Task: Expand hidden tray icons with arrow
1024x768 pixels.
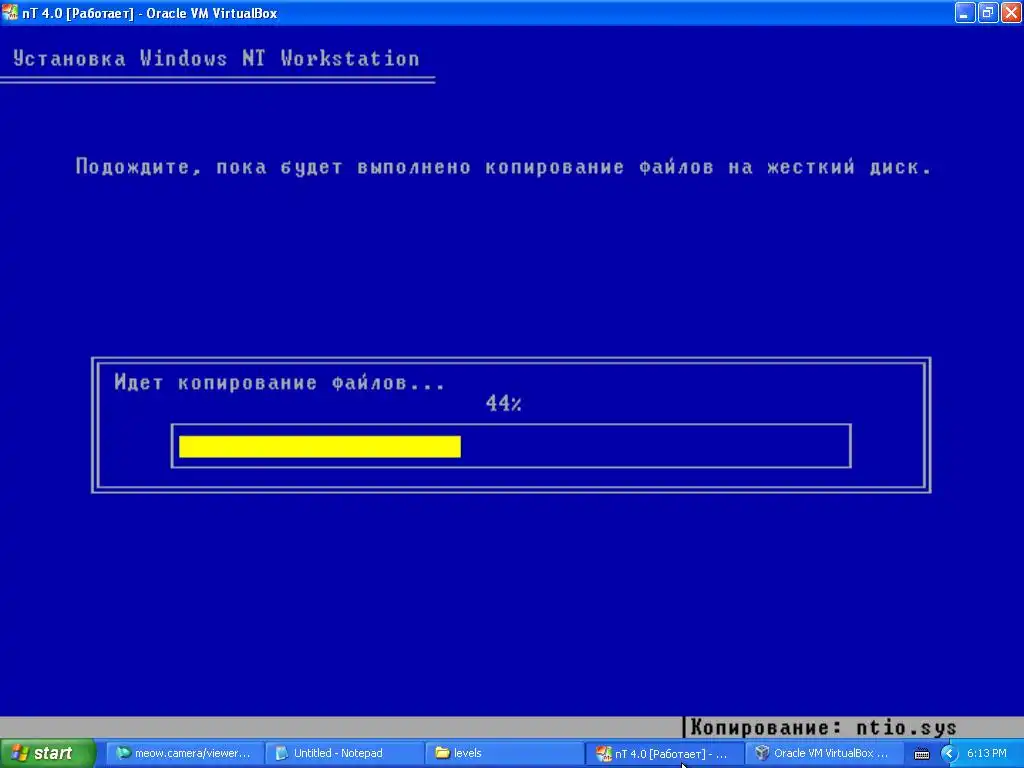Action: click(x=949, y=754)
